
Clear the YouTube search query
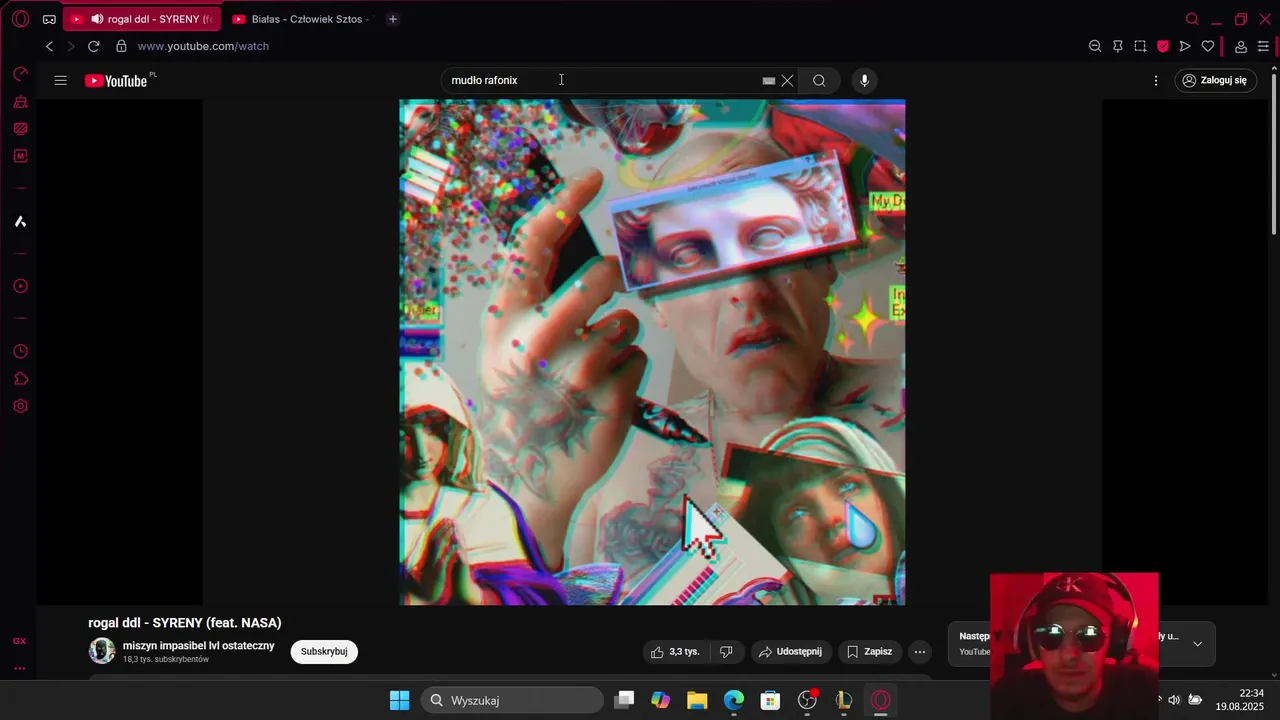788,81
